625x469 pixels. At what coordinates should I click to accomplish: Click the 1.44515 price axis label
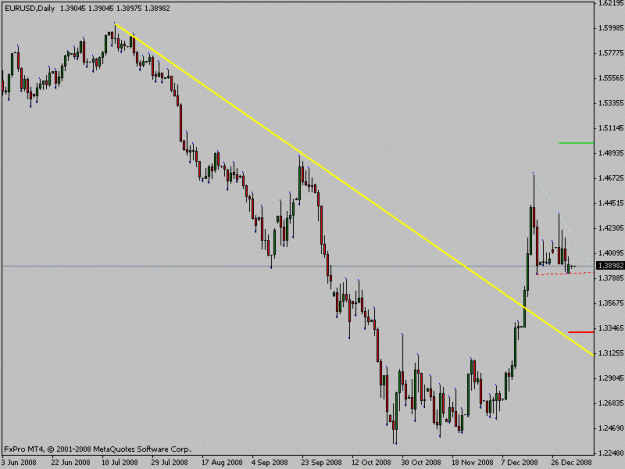(x=611, y=203)
